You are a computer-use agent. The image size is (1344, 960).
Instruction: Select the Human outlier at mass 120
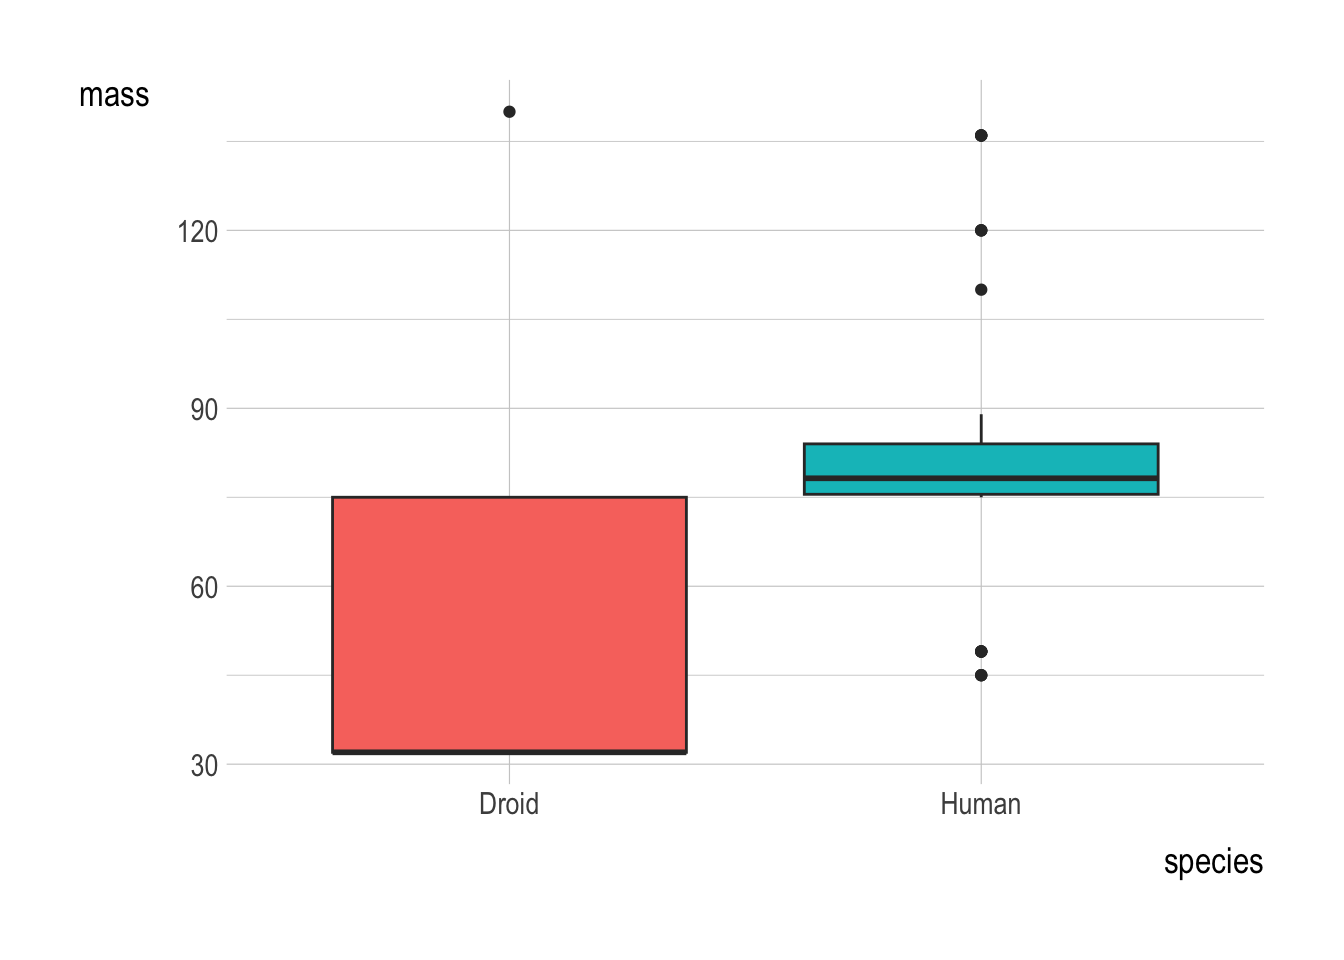coord(981,230)
